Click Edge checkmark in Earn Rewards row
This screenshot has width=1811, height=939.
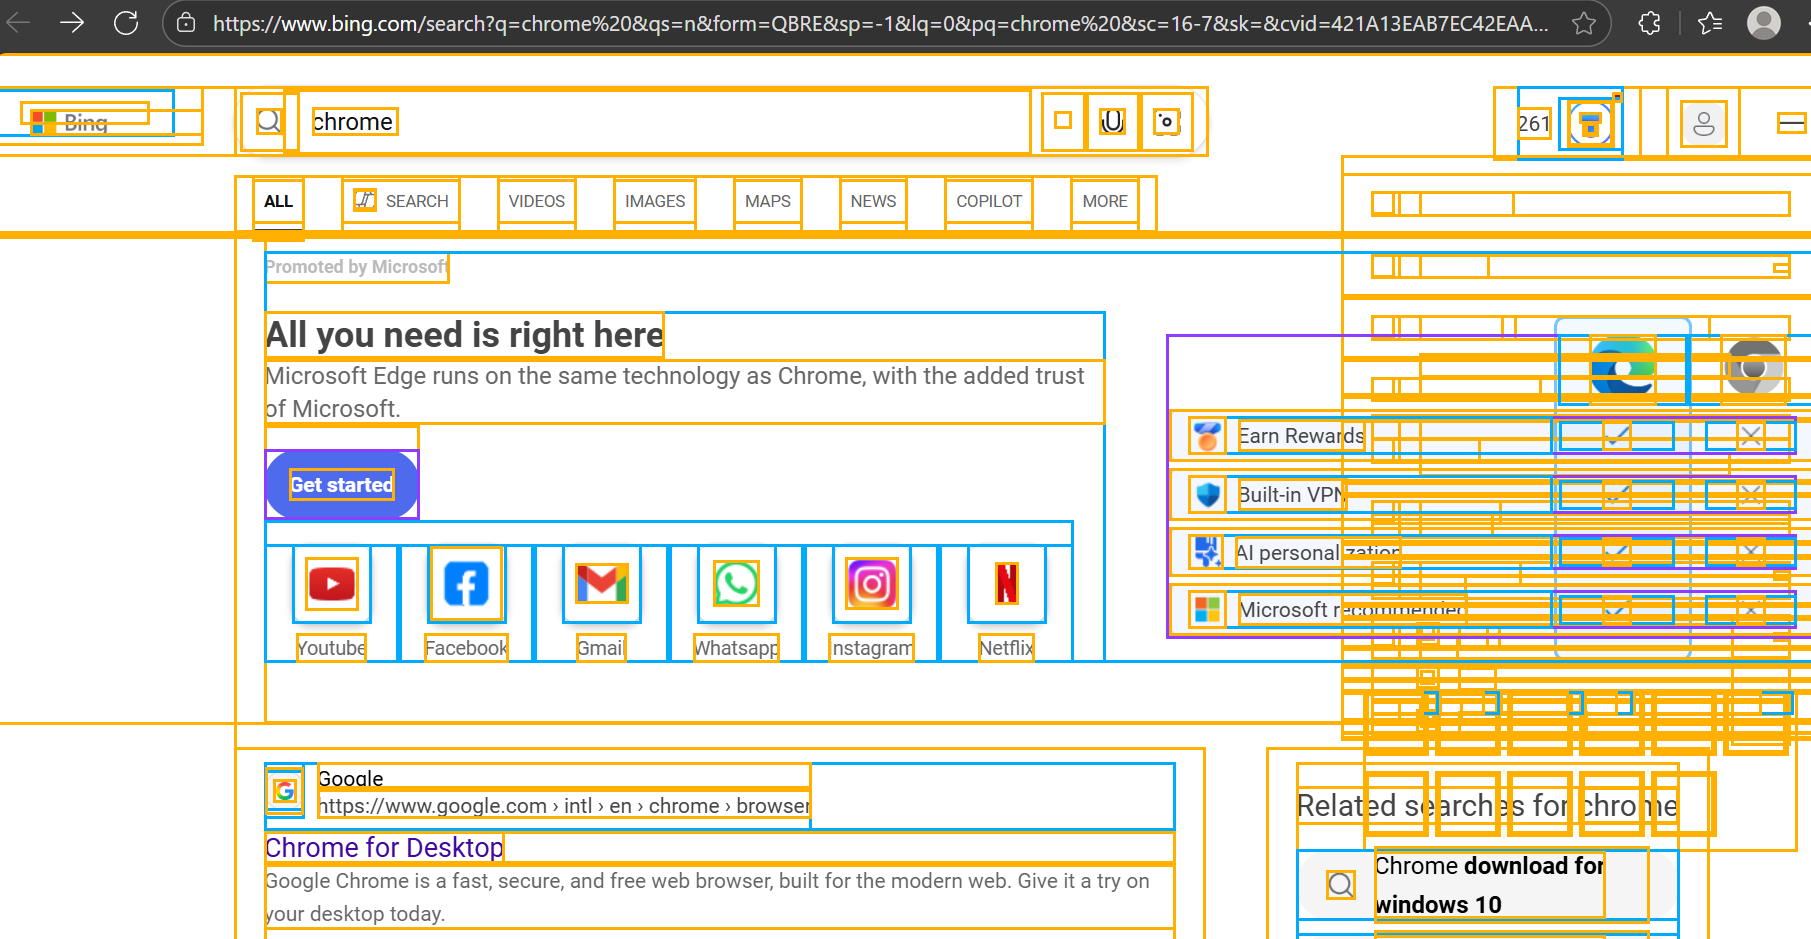[1617, 435]
